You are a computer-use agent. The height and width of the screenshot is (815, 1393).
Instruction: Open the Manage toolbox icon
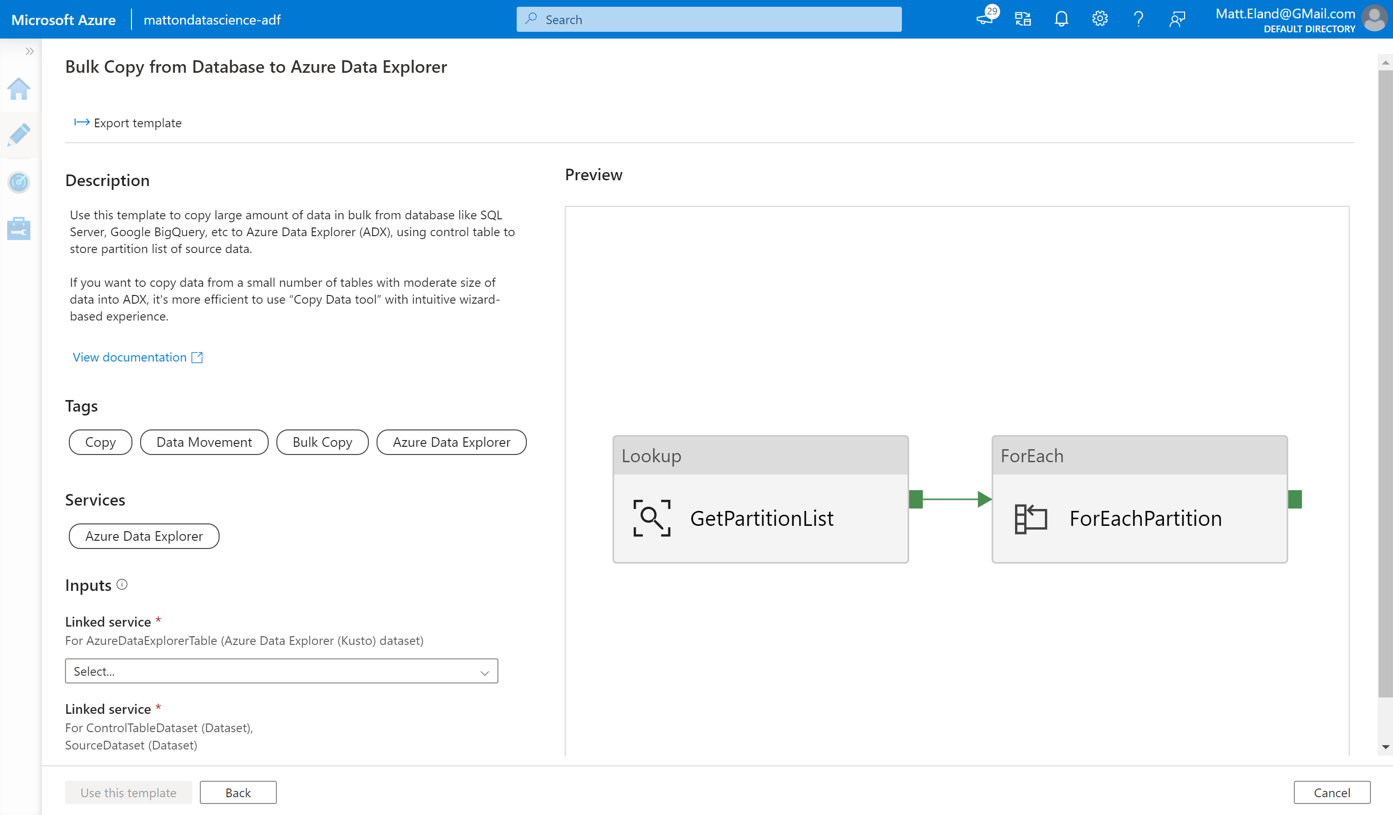(x=19, y=228)
